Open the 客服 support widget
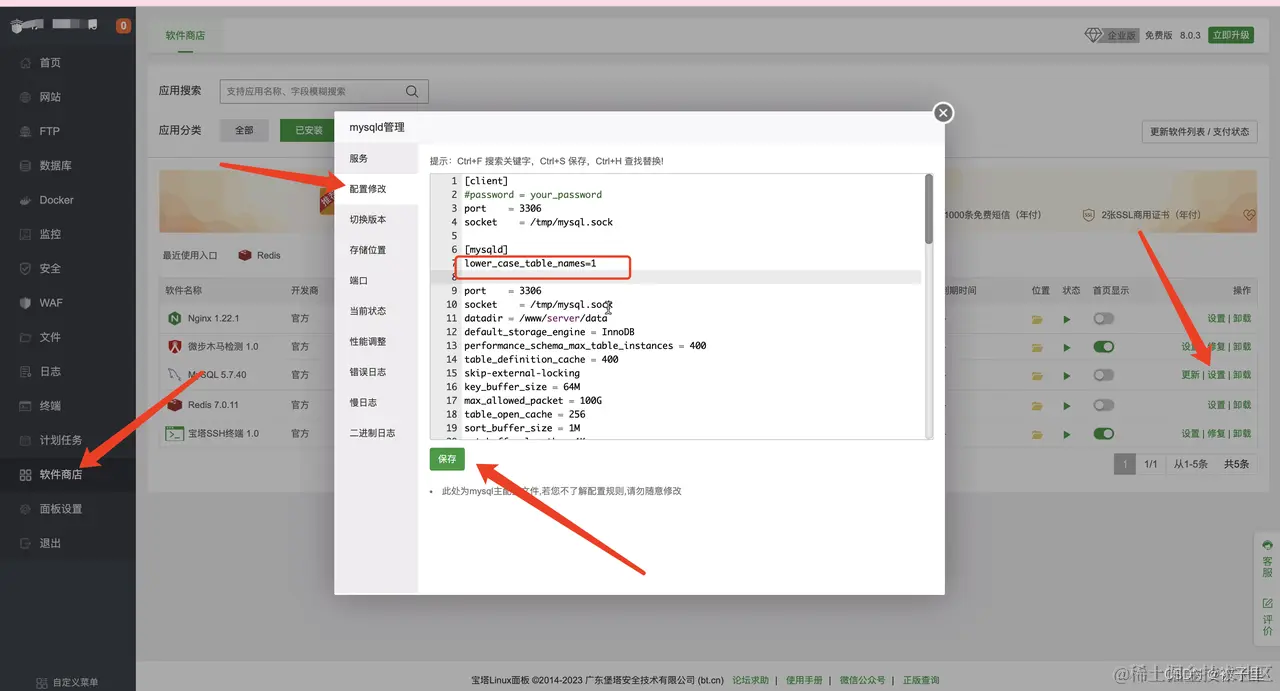Image resolution: width=1280 pixels, height=691 pixels. tap(1267, 559)
